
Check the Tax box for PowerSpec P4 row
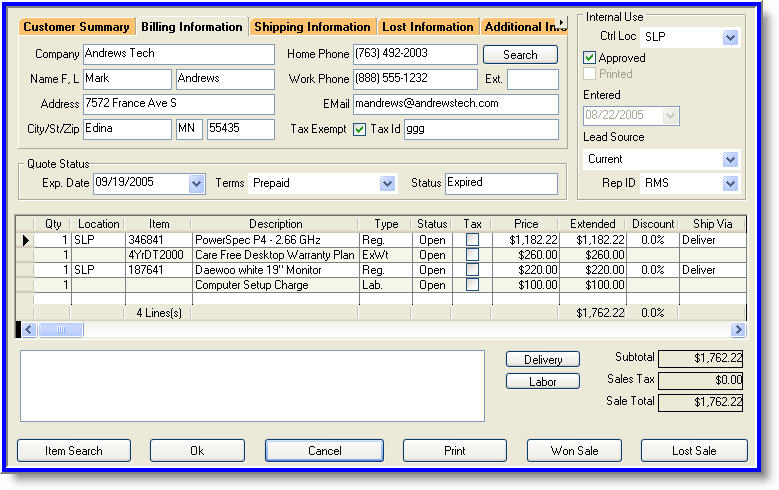point(472,240)
